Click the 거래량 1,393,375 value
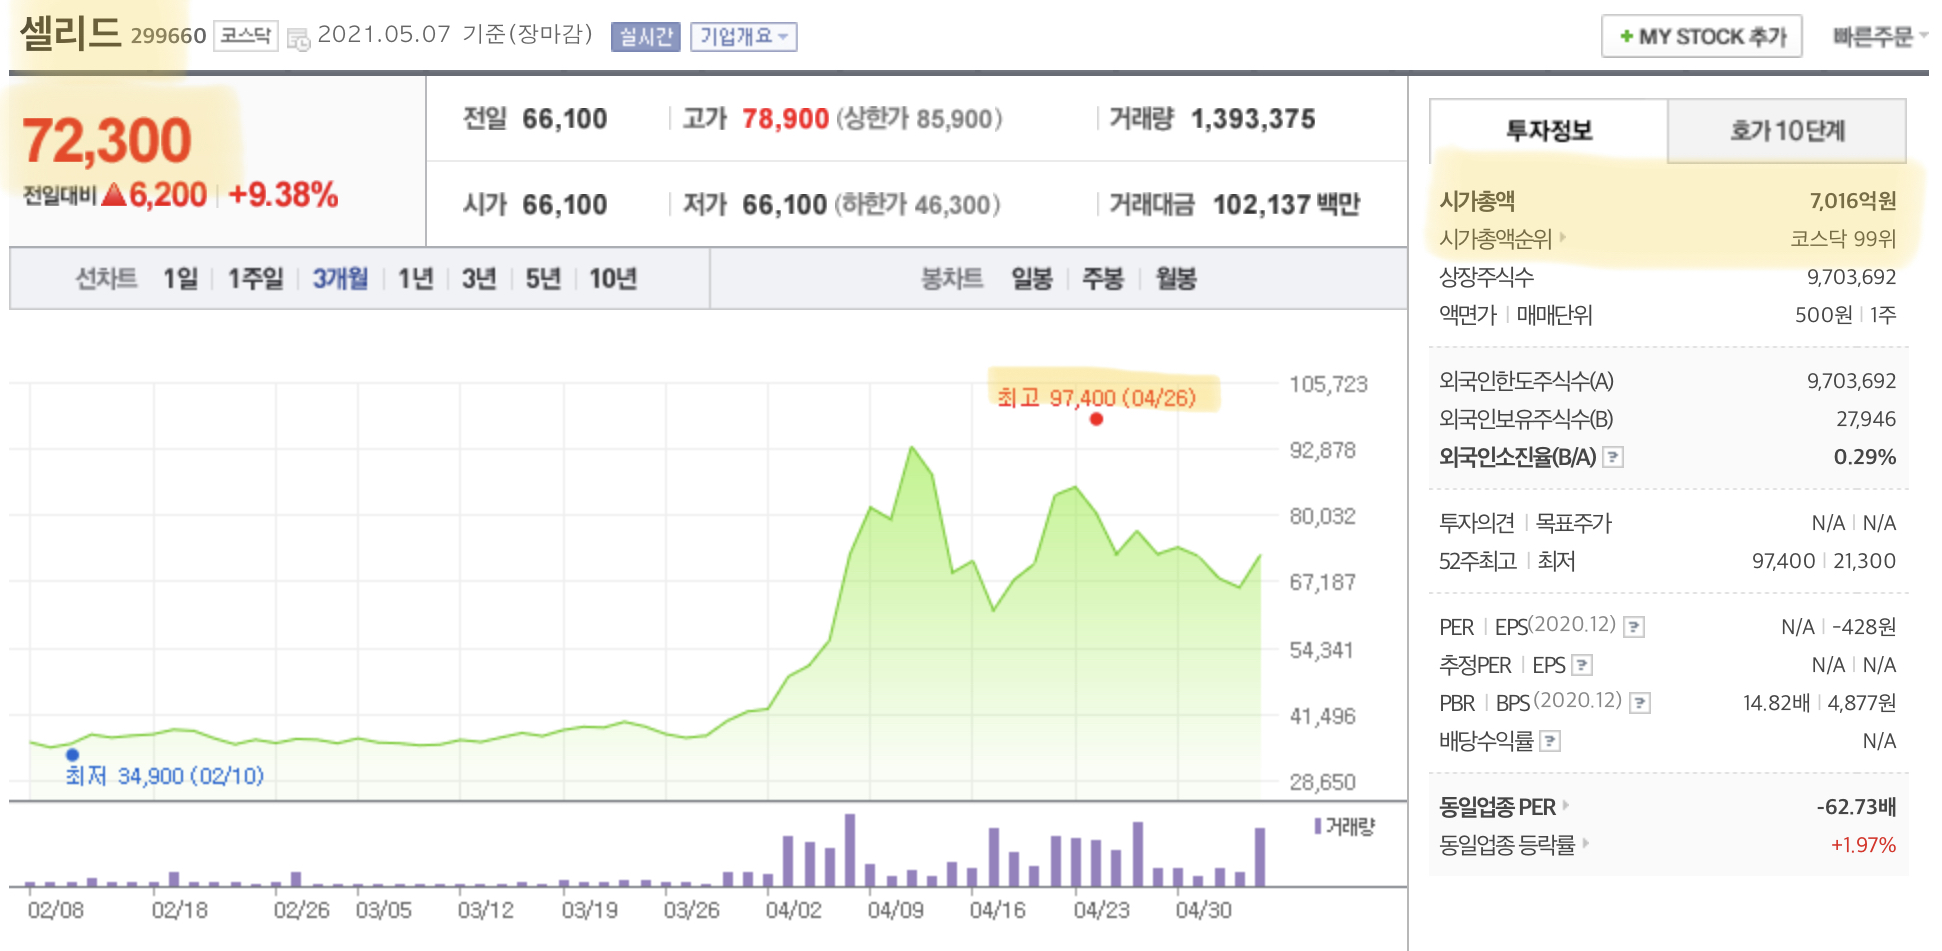1942x951 pixels. point(1253,119)
